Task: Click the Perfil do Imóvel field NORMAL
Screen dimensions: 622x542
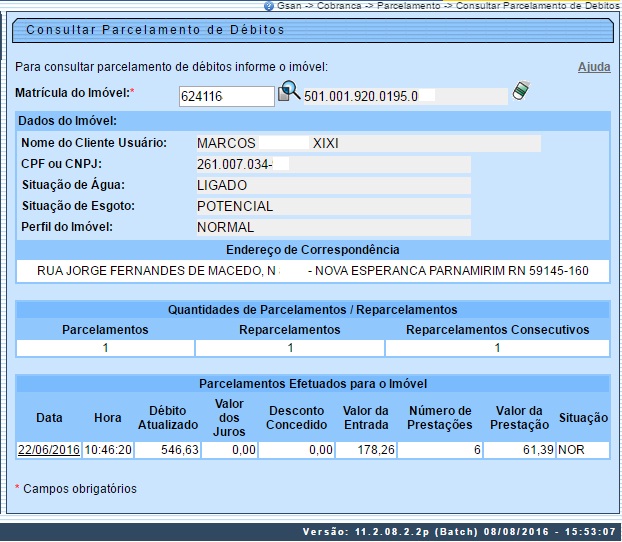Action: (x=331, y=227)
